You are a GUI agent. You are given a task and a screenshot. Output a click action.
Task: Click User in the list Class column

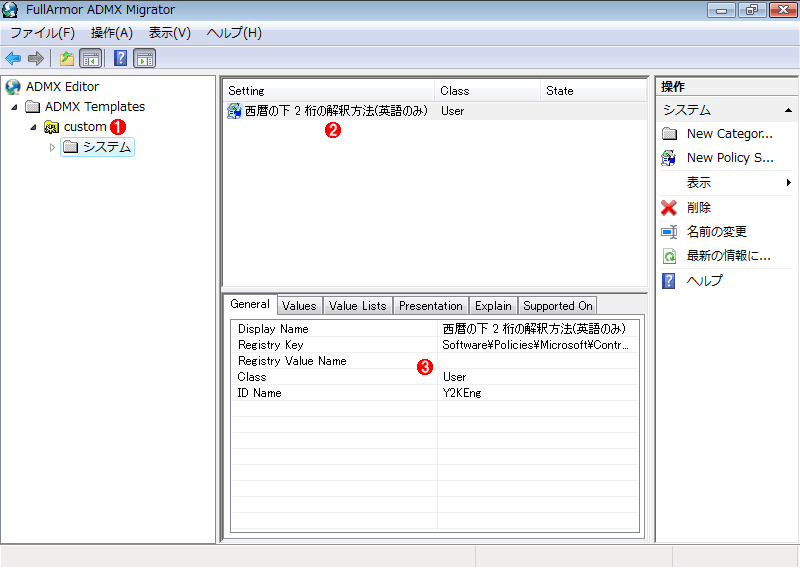click(x=453, y=111)
